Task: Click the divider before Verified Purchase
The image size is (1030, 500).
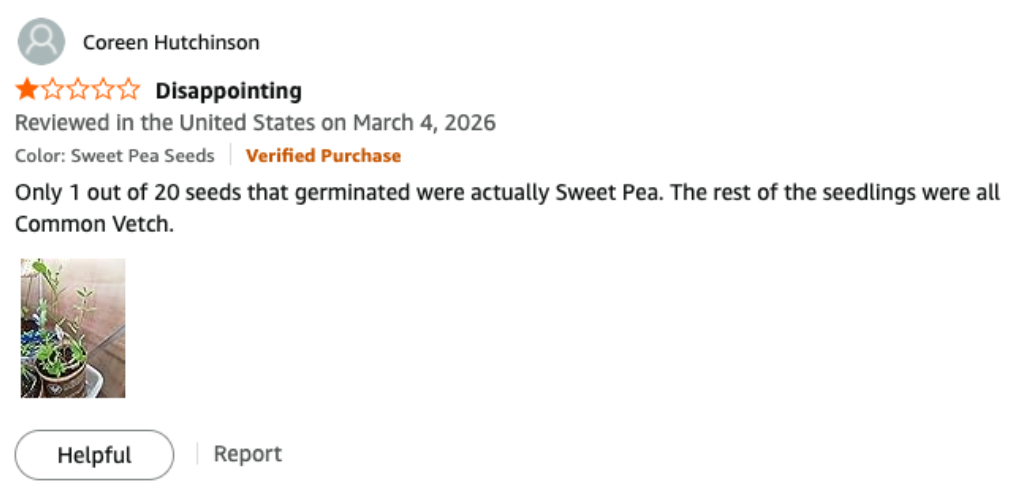Action: click(x=230, y=156)
